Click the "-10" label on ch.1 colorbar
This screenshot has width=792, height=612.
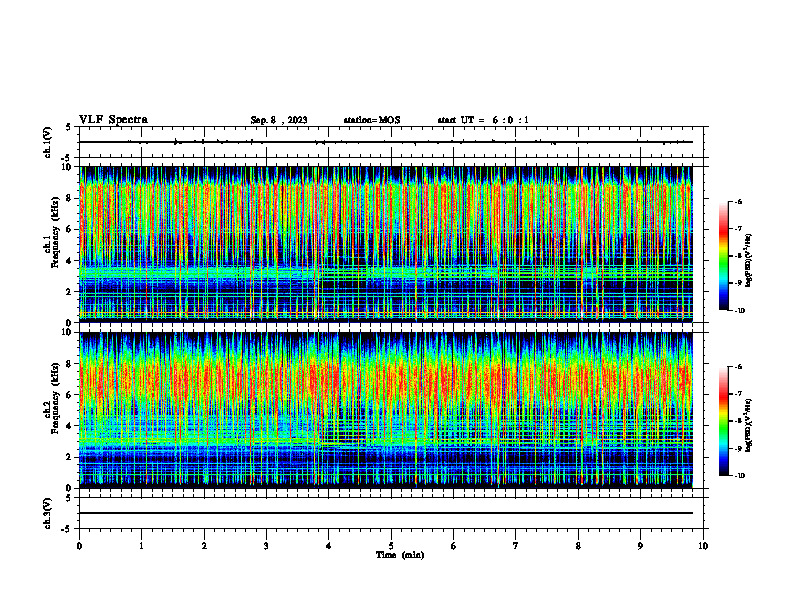coord(739,311)
